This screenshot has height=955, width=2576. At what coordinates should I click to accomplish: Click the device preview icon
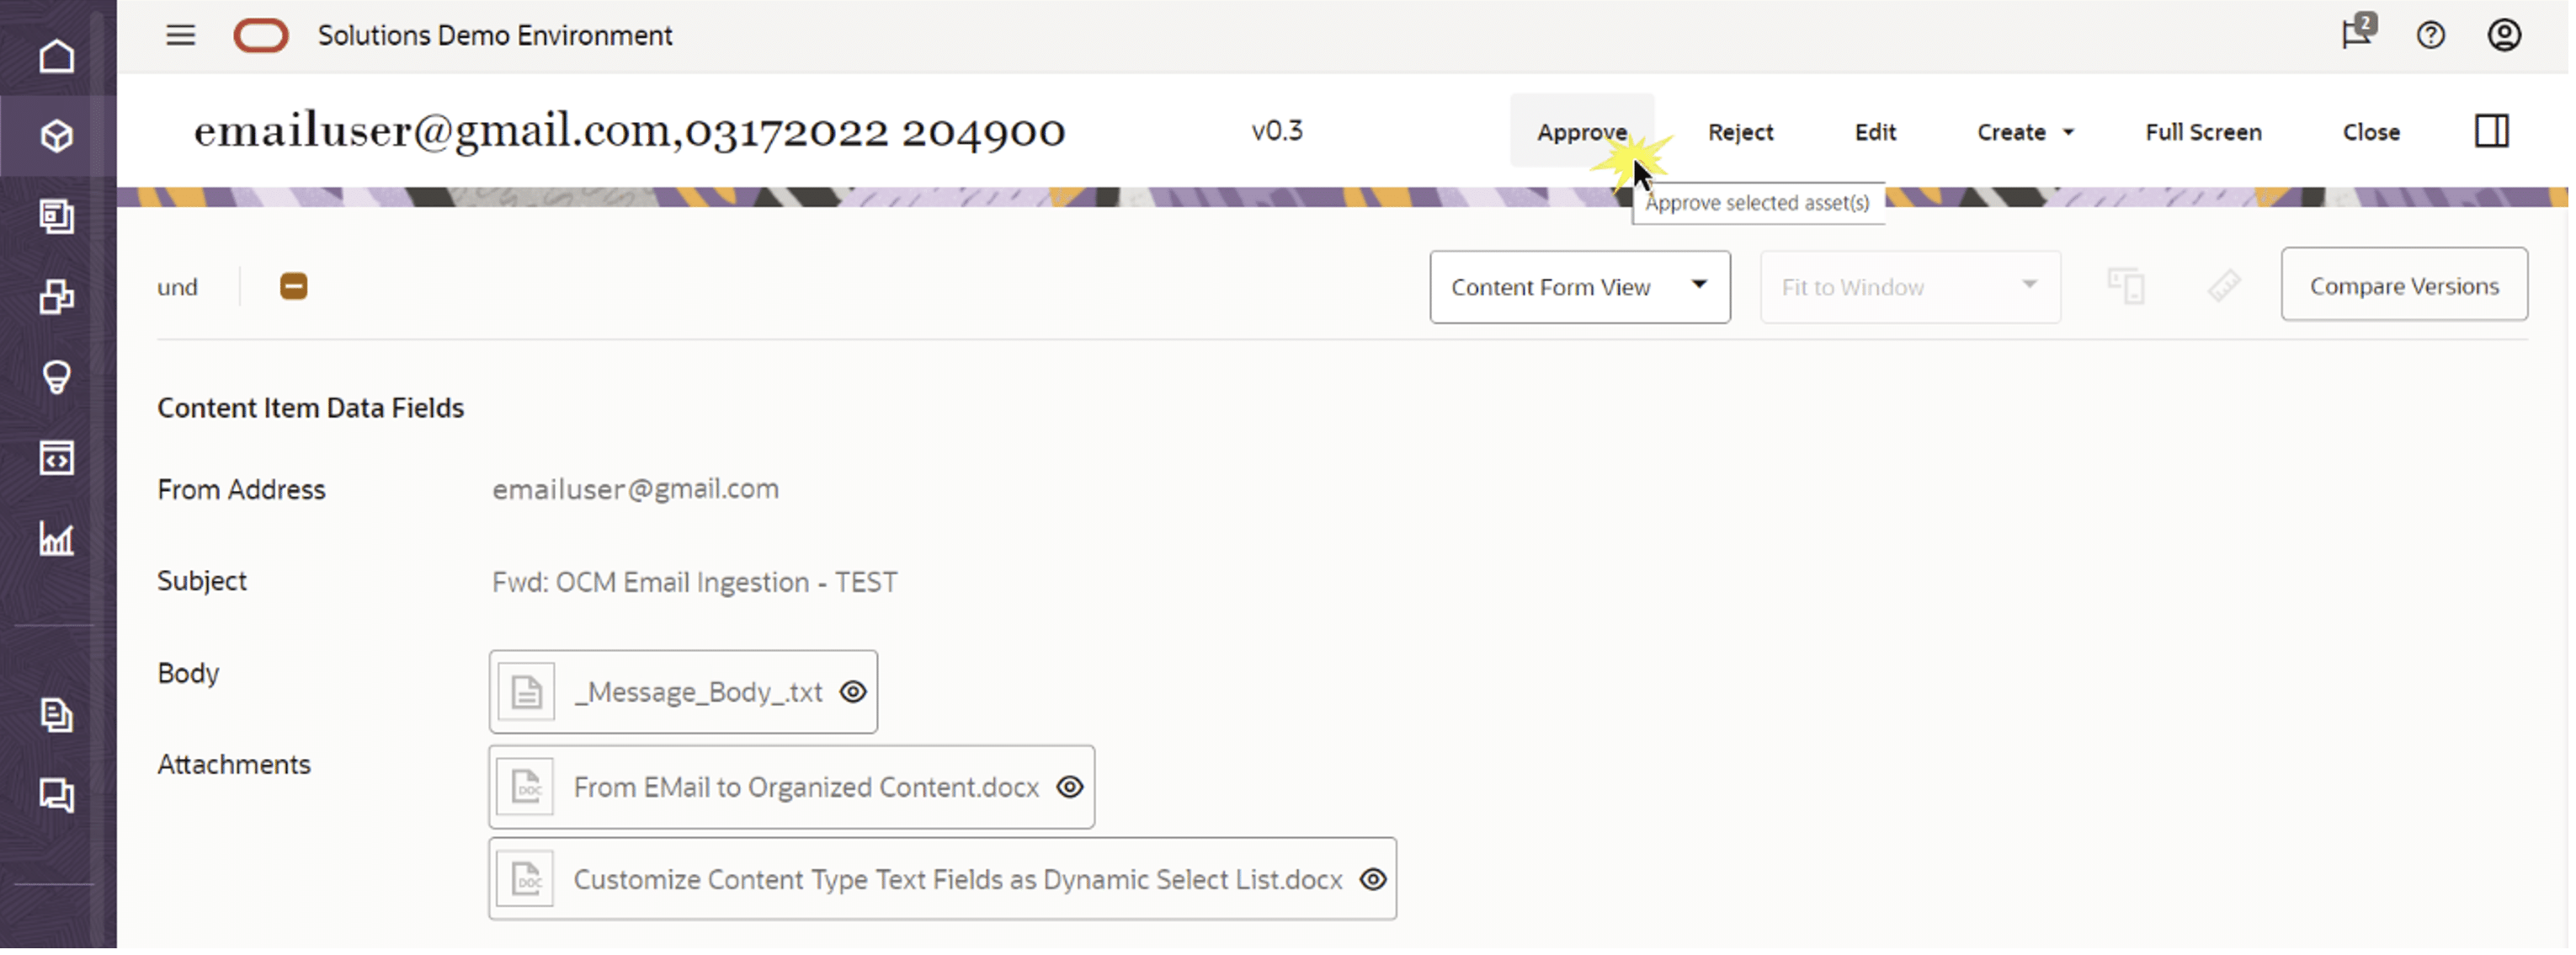pos(2126,287)
